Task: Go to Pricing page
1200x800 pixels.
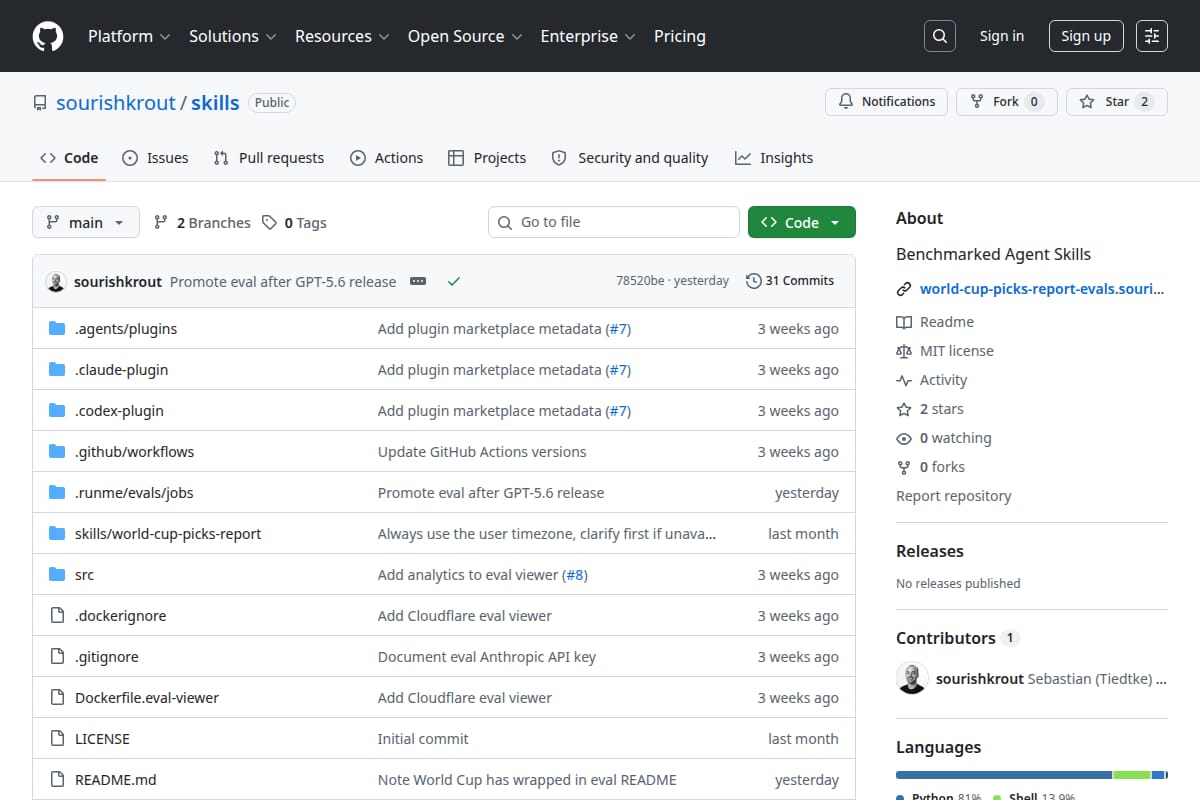Action: pyautogui.click(x=680, y=36)
